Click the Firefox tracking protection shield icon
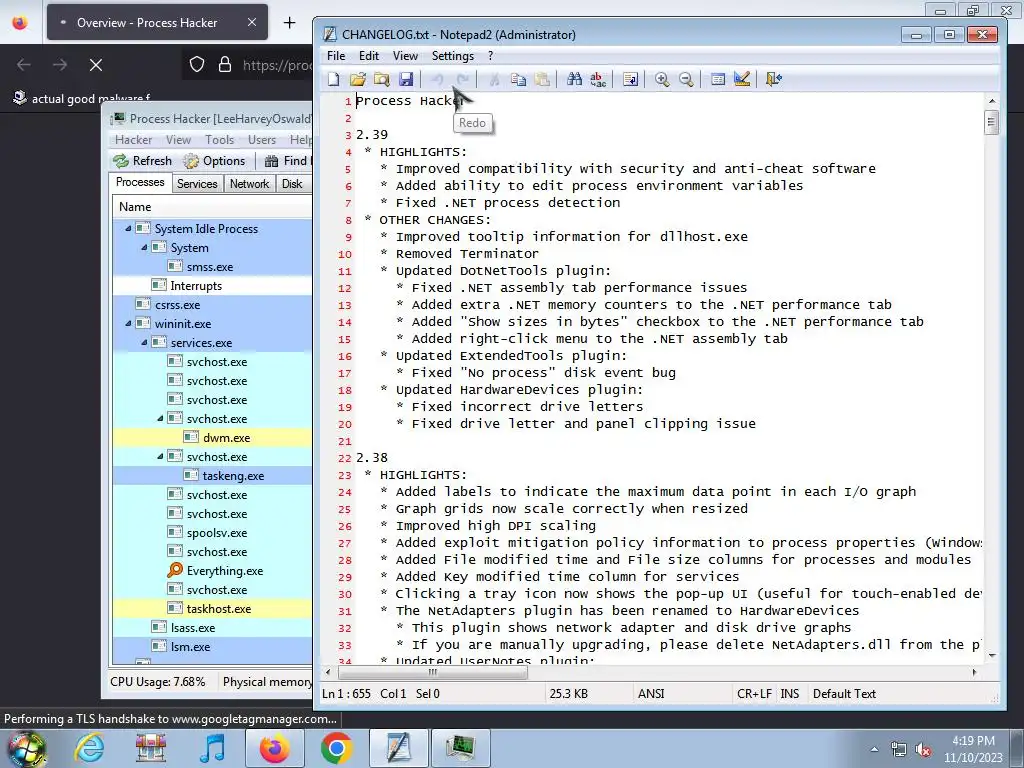Image resolution: width=1024 pixels, height=768 pixels. pos(197,65)
